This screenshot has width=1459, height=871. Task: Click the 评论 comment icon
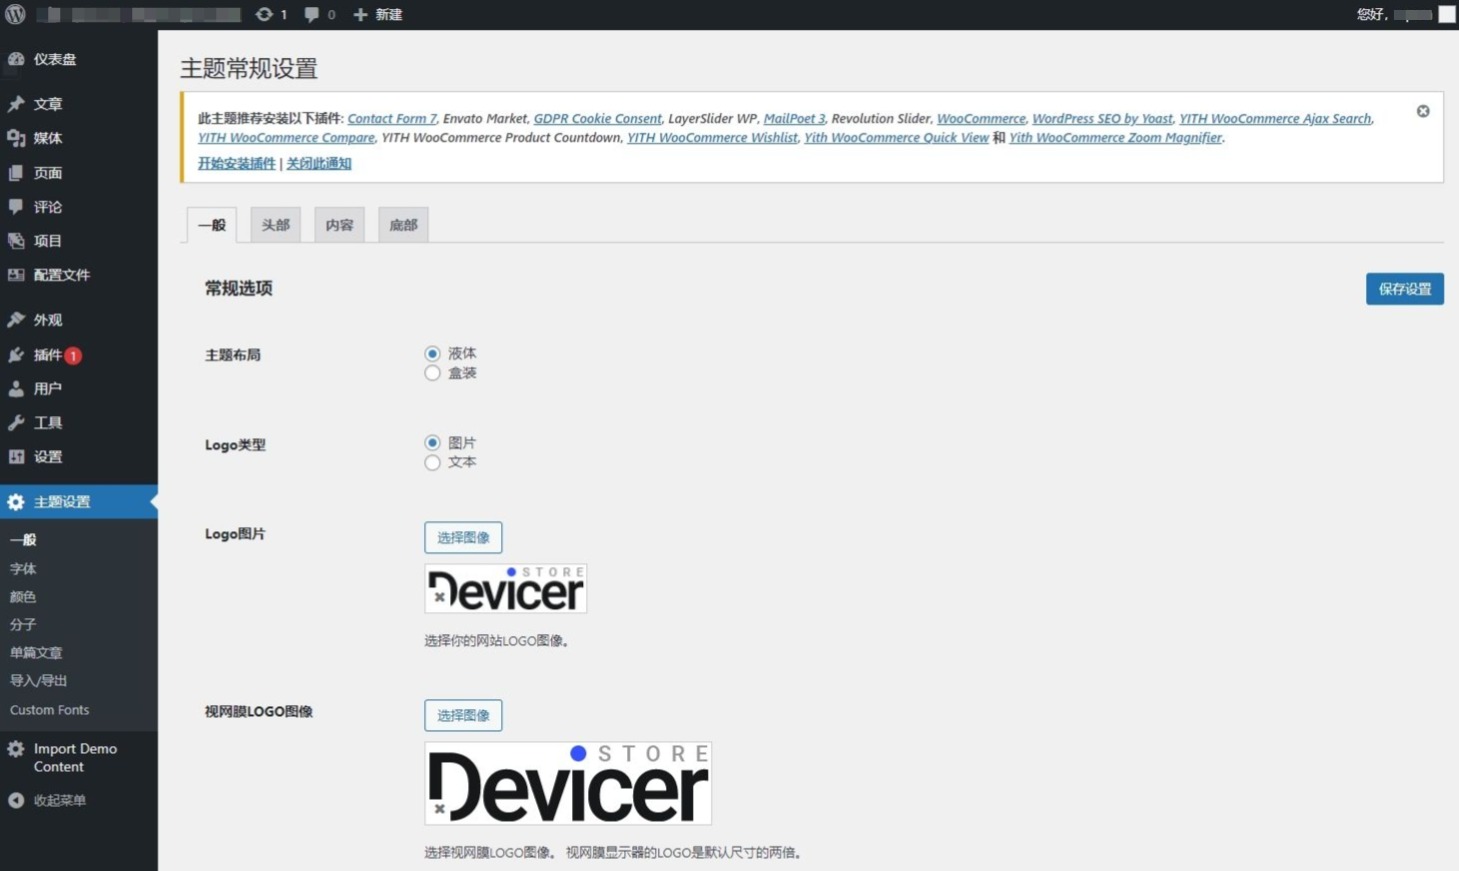pos(16,207)
